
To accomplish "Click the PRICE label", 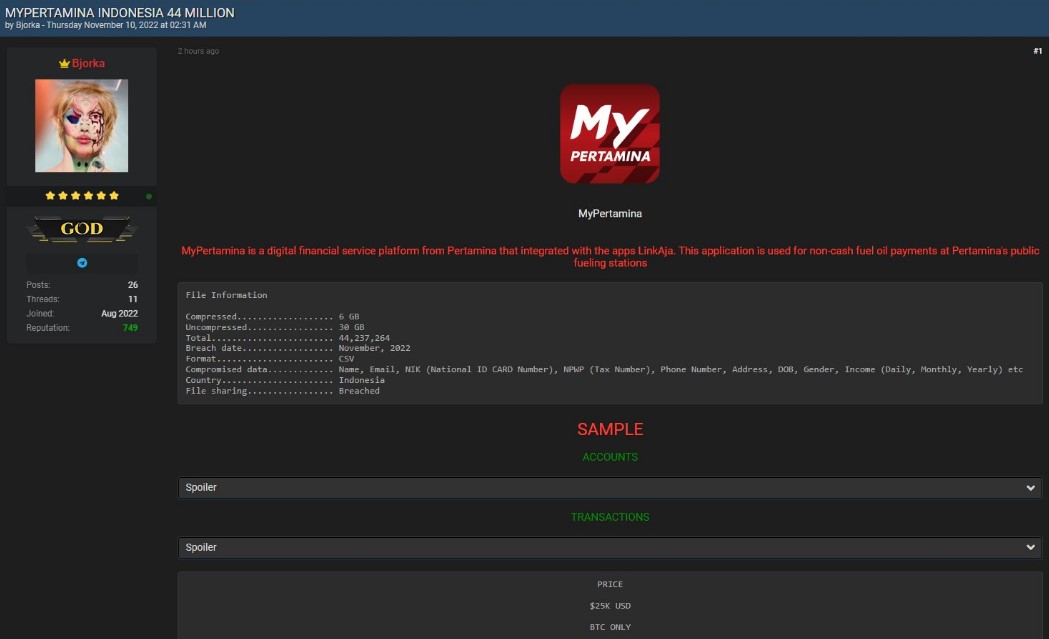I will [x=610, y=584].
